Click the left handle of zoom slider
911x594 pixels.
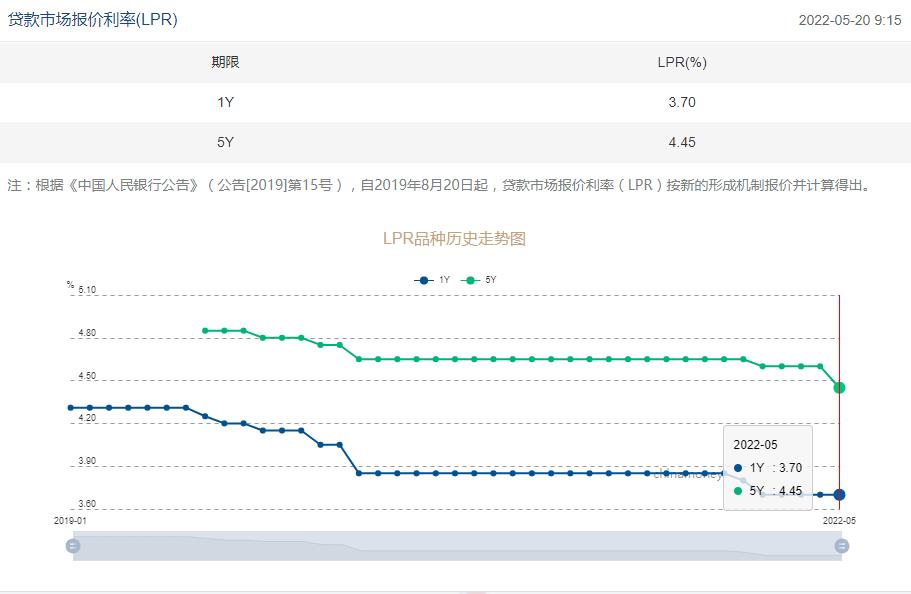pos(73,546)
